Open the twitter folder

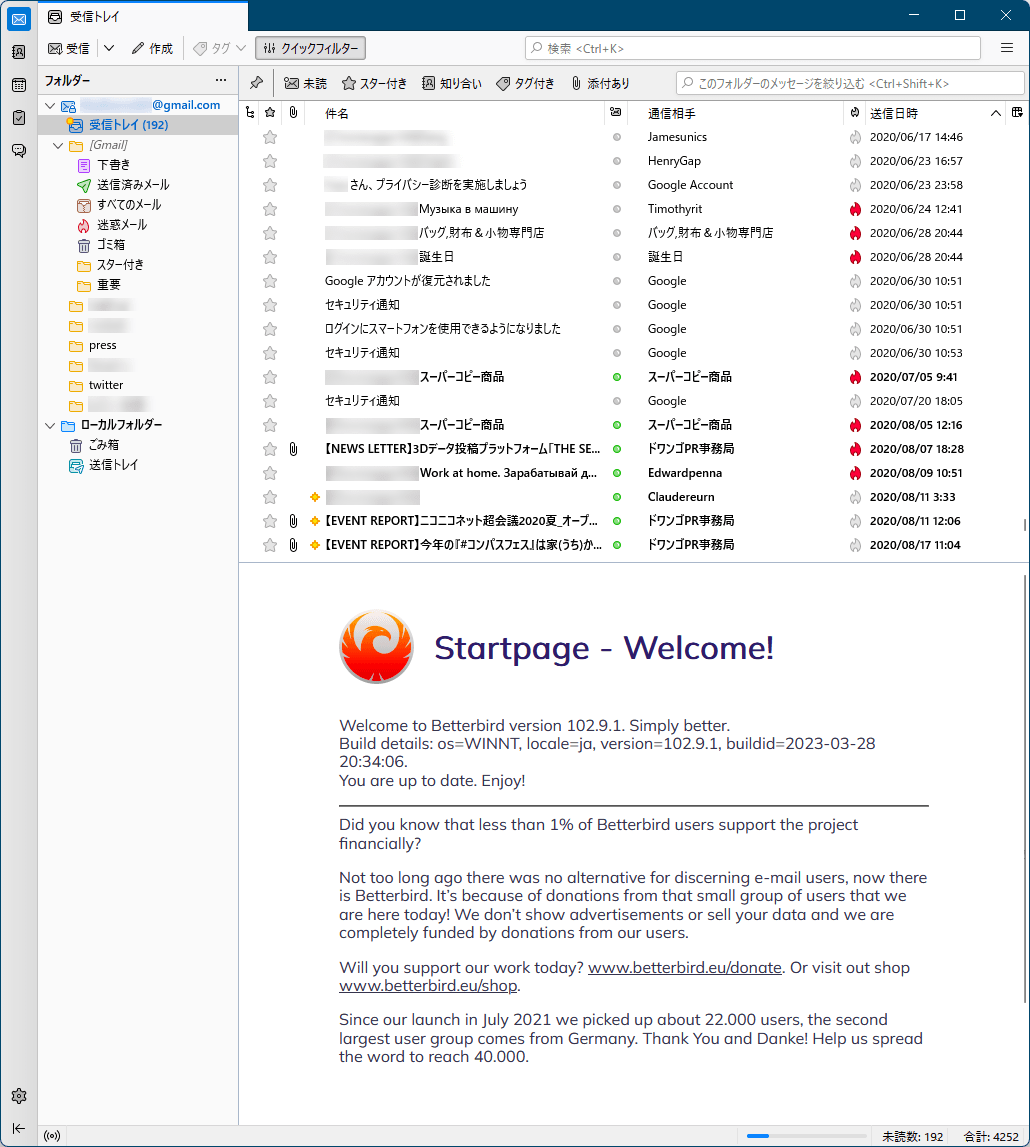point(138,386)
